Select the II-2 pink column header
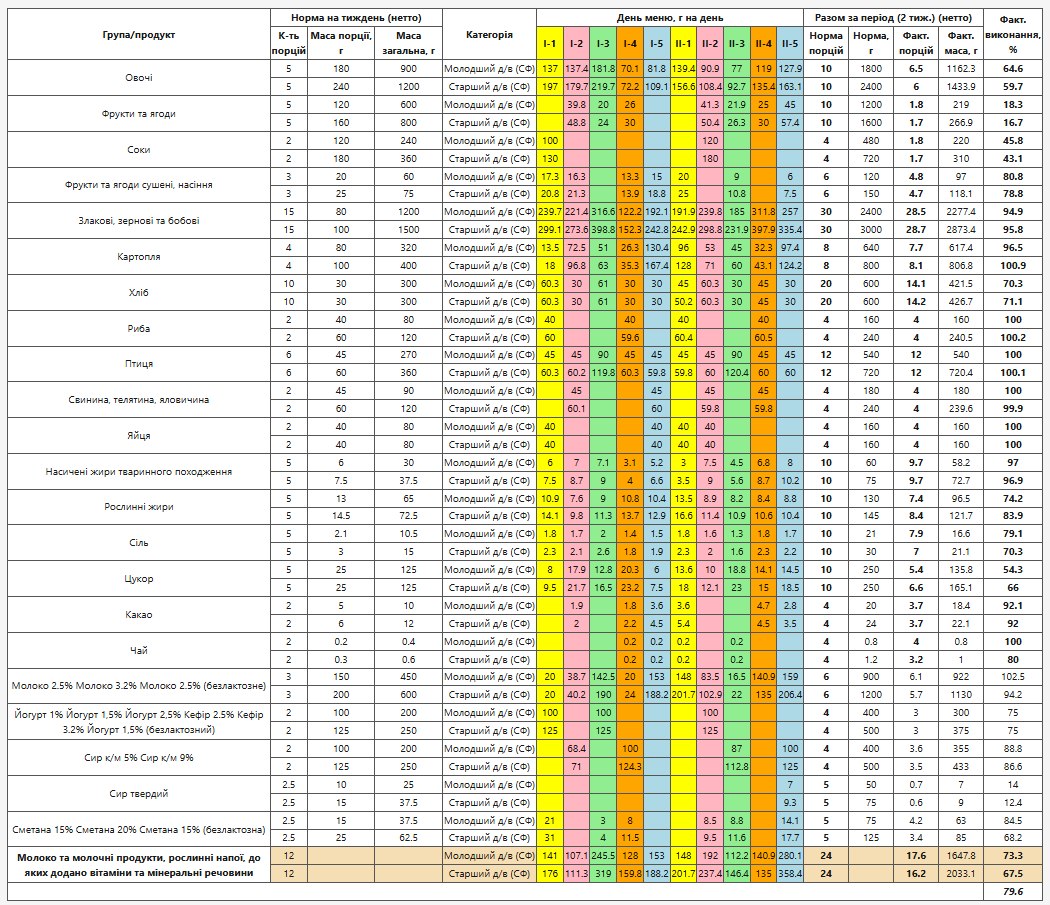1050x905 pixels. pyautogui.click(x=710, y=44)
